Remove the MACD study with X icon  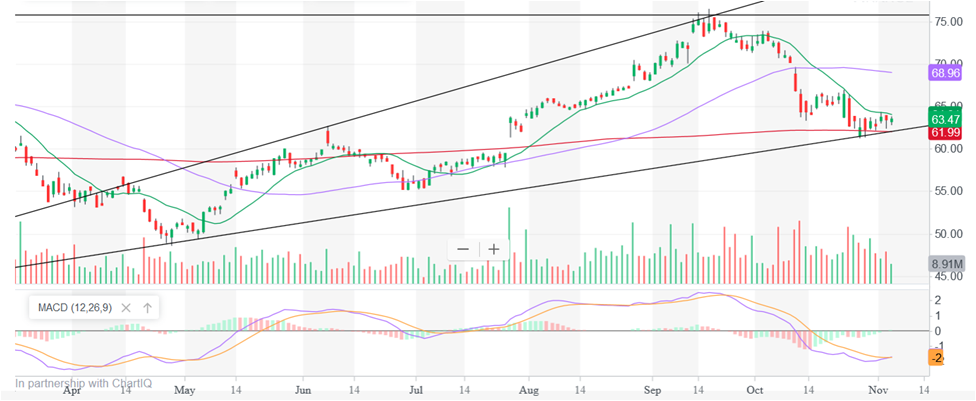click(x=126, y=308)
